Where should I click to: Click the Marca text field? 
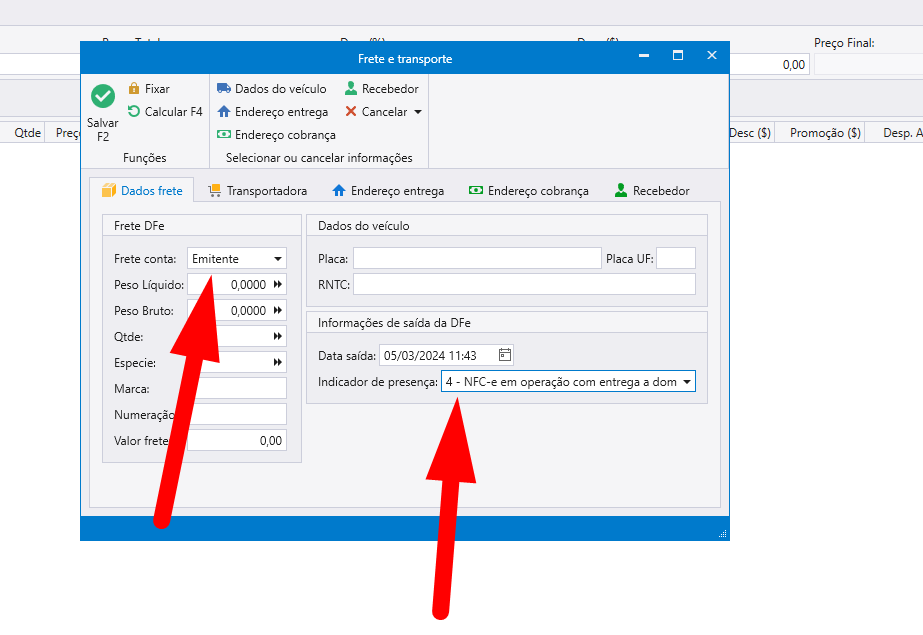237,388
